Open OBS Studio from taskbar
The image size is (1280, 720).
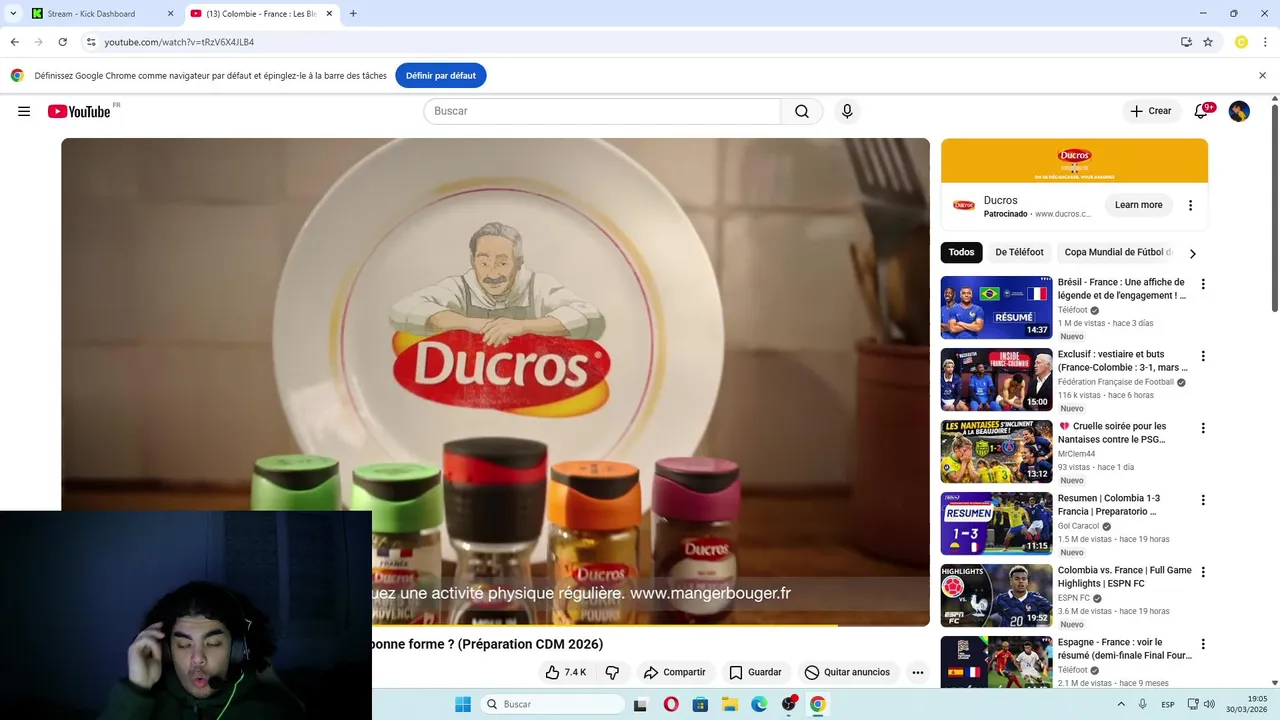click(789, 704)
